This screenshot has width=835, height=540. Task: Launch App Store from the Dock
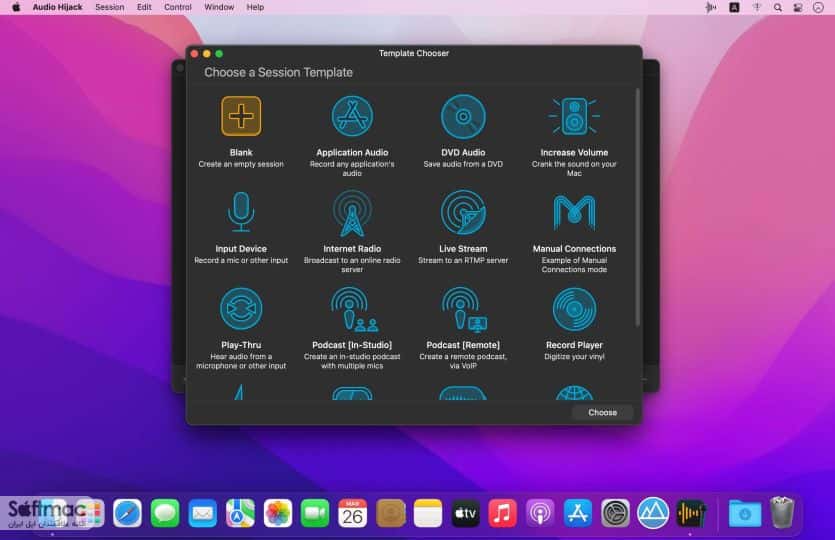(x=578, y=513)
